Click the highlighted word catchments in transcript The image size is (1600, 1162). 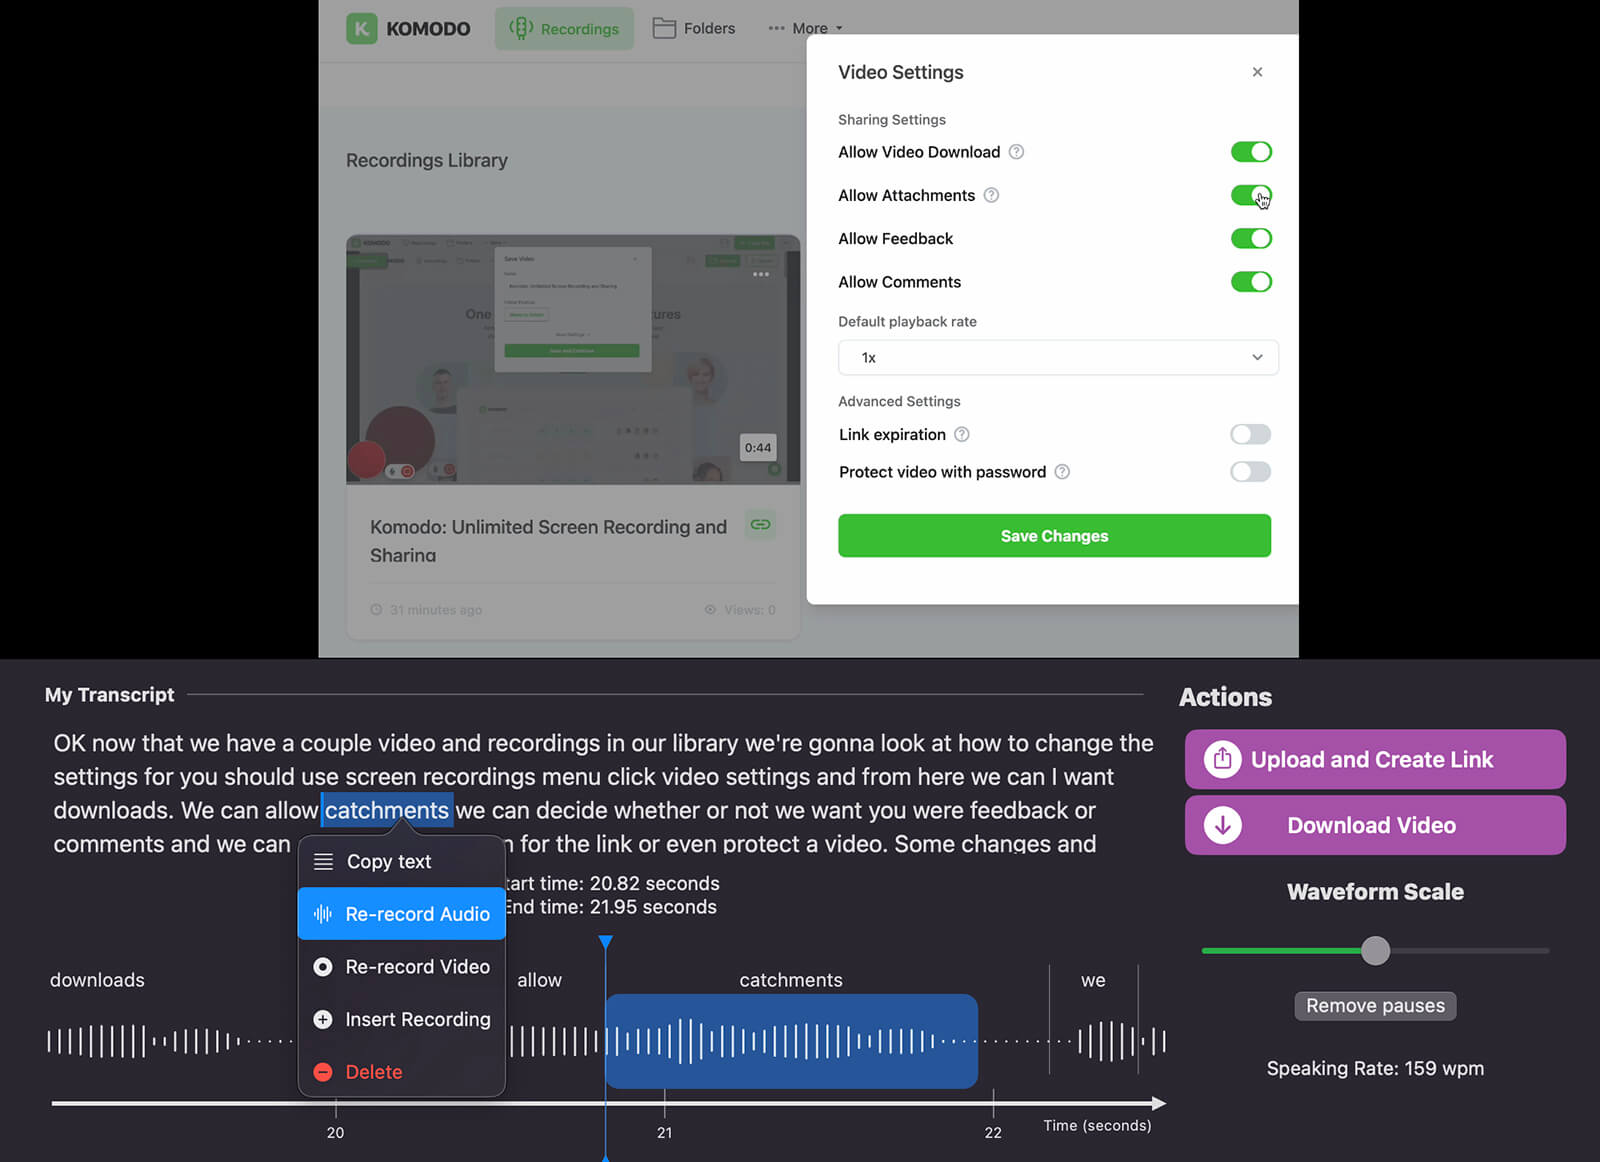(x=387, y=810)
